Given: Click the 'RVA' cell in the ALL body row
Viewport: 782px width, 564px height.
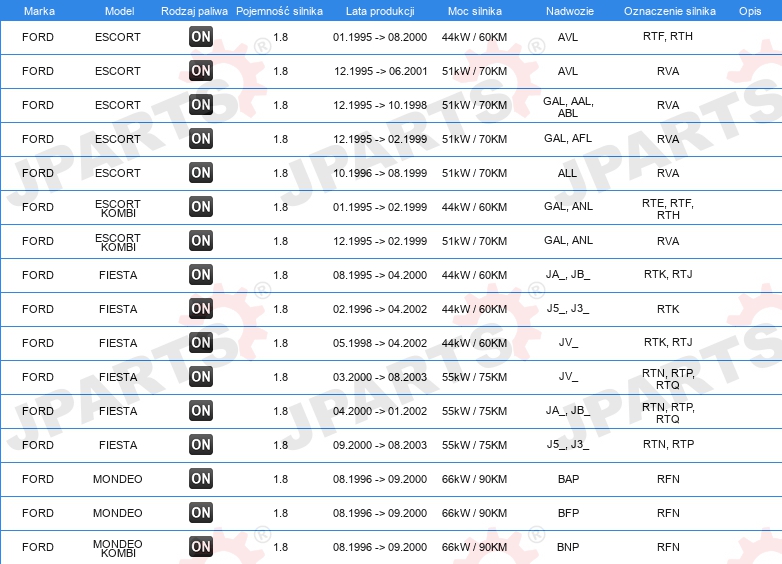Looking at the screenshot, I should point(668,173).
